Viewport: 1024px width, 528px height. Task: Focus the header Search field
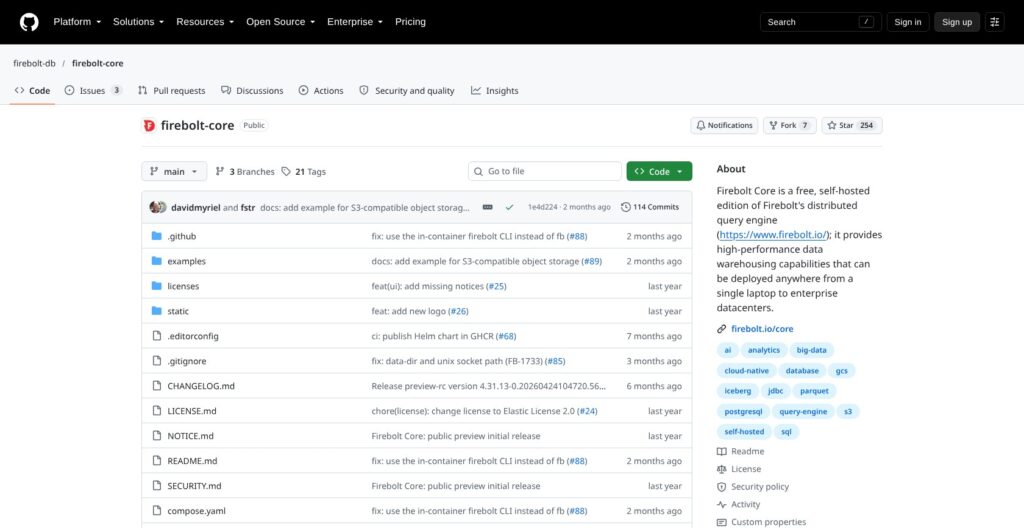pos(821,22)
